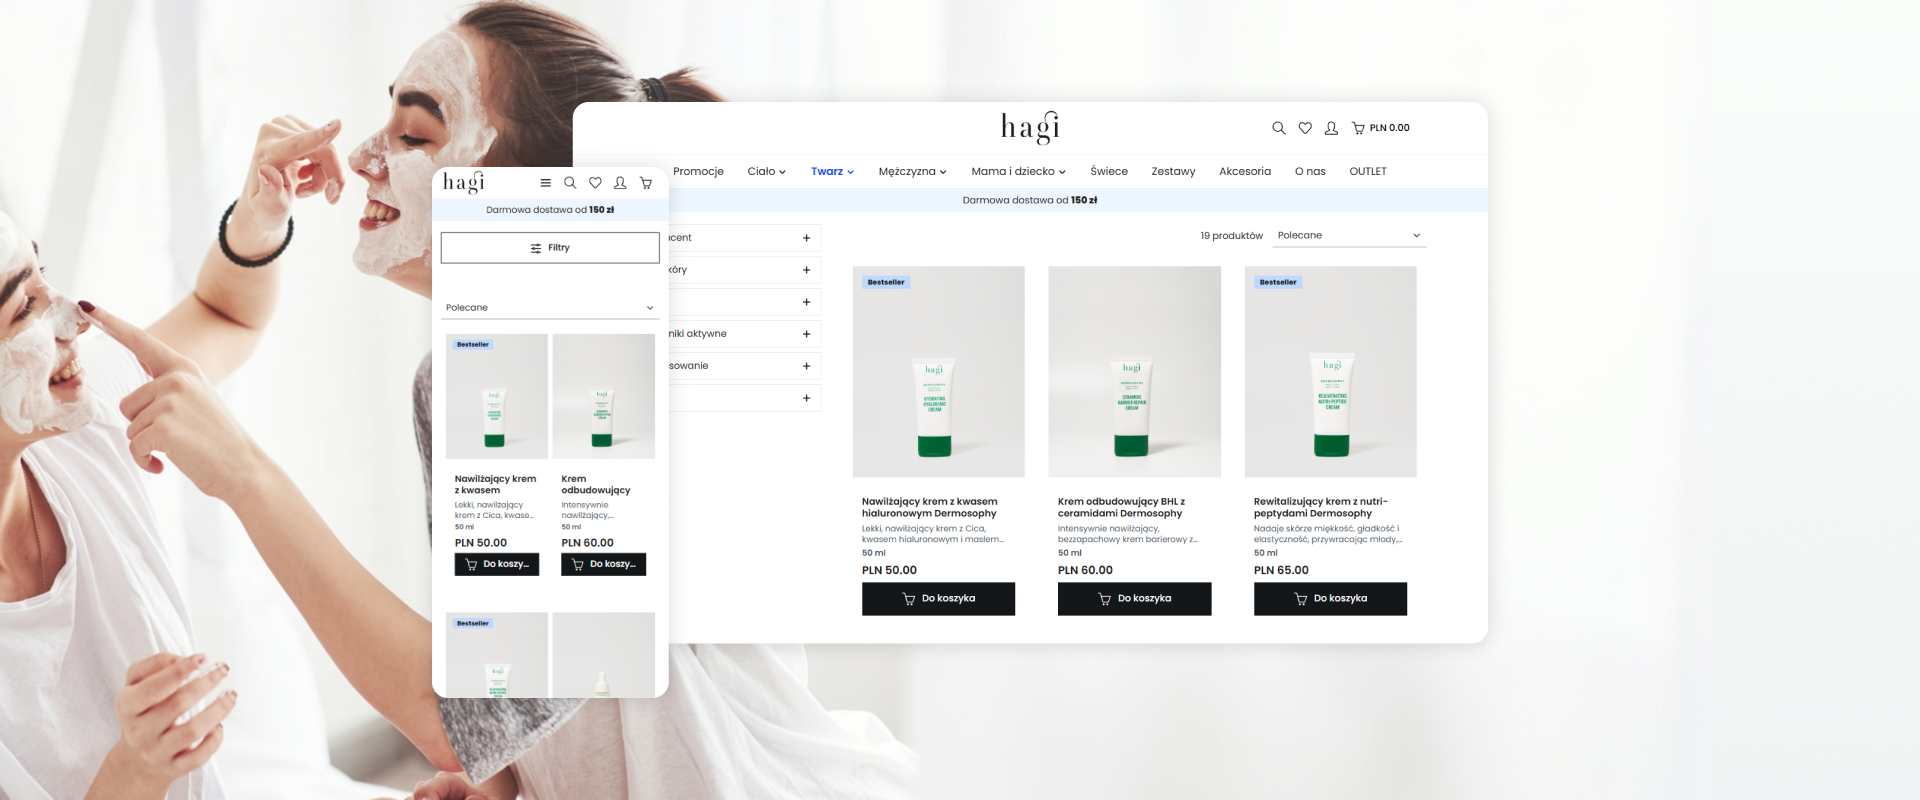Screen dimensions: 1920x800
Task: Open the Promocje menu item
Action: pyautogui.click(x=698, y=172)
